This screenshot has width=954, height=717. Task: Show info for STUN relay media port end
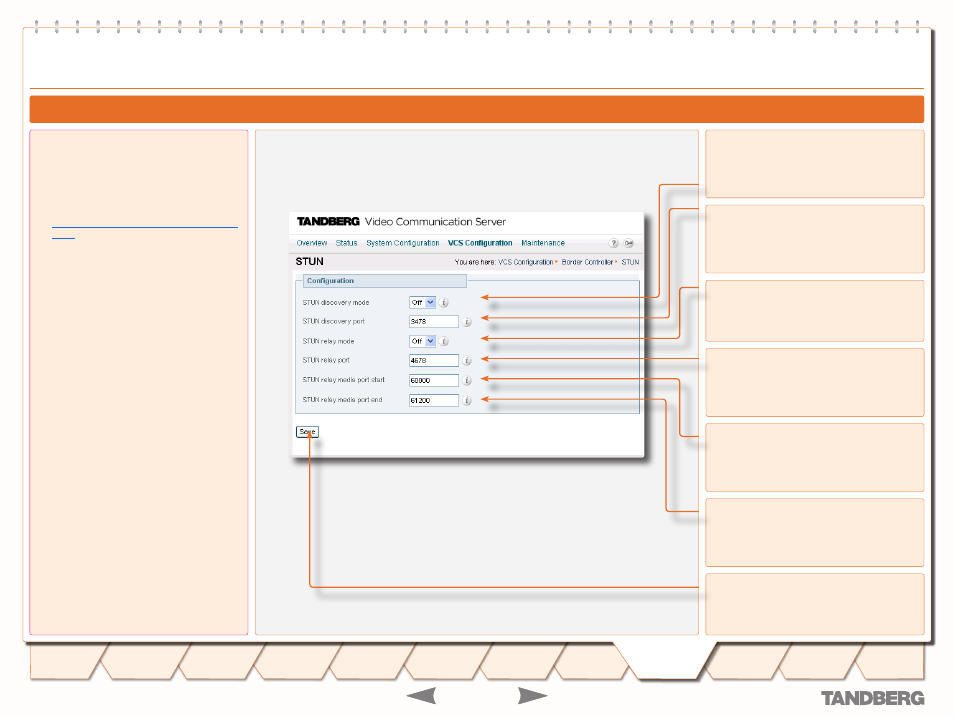[467, 400]
